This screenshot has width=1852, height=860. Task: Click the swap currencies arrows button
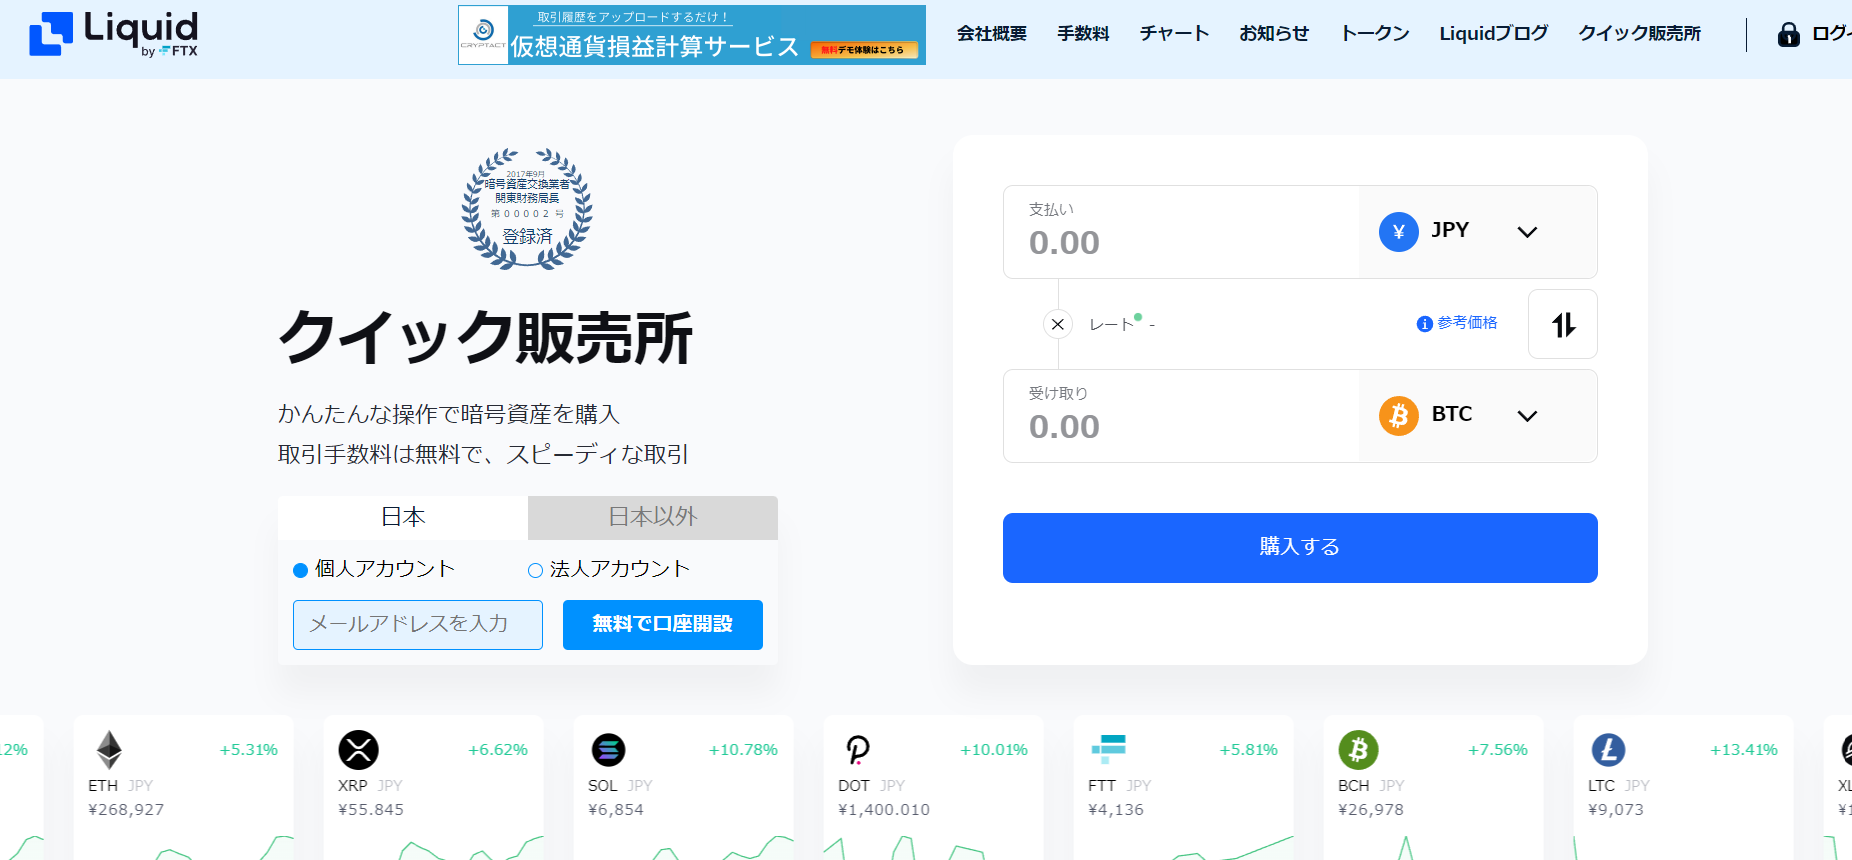pos(1563,324)
